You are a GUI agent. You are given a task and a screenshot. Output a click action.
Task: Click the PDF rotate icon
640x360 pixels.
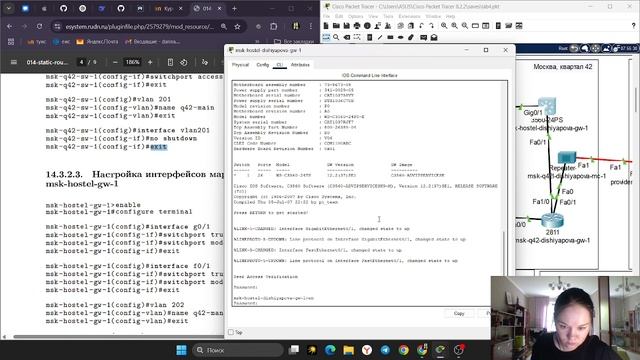click(x=184, y=62)
